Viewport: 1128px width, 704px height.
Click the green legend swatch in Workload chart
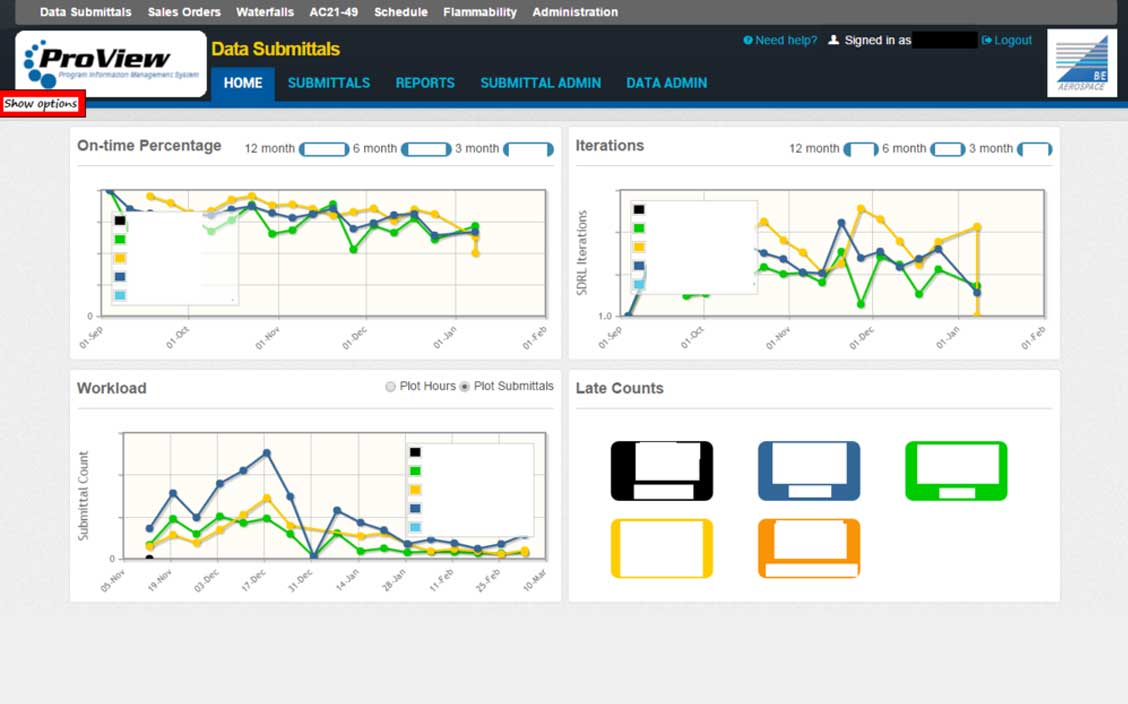tap(415, 471)
